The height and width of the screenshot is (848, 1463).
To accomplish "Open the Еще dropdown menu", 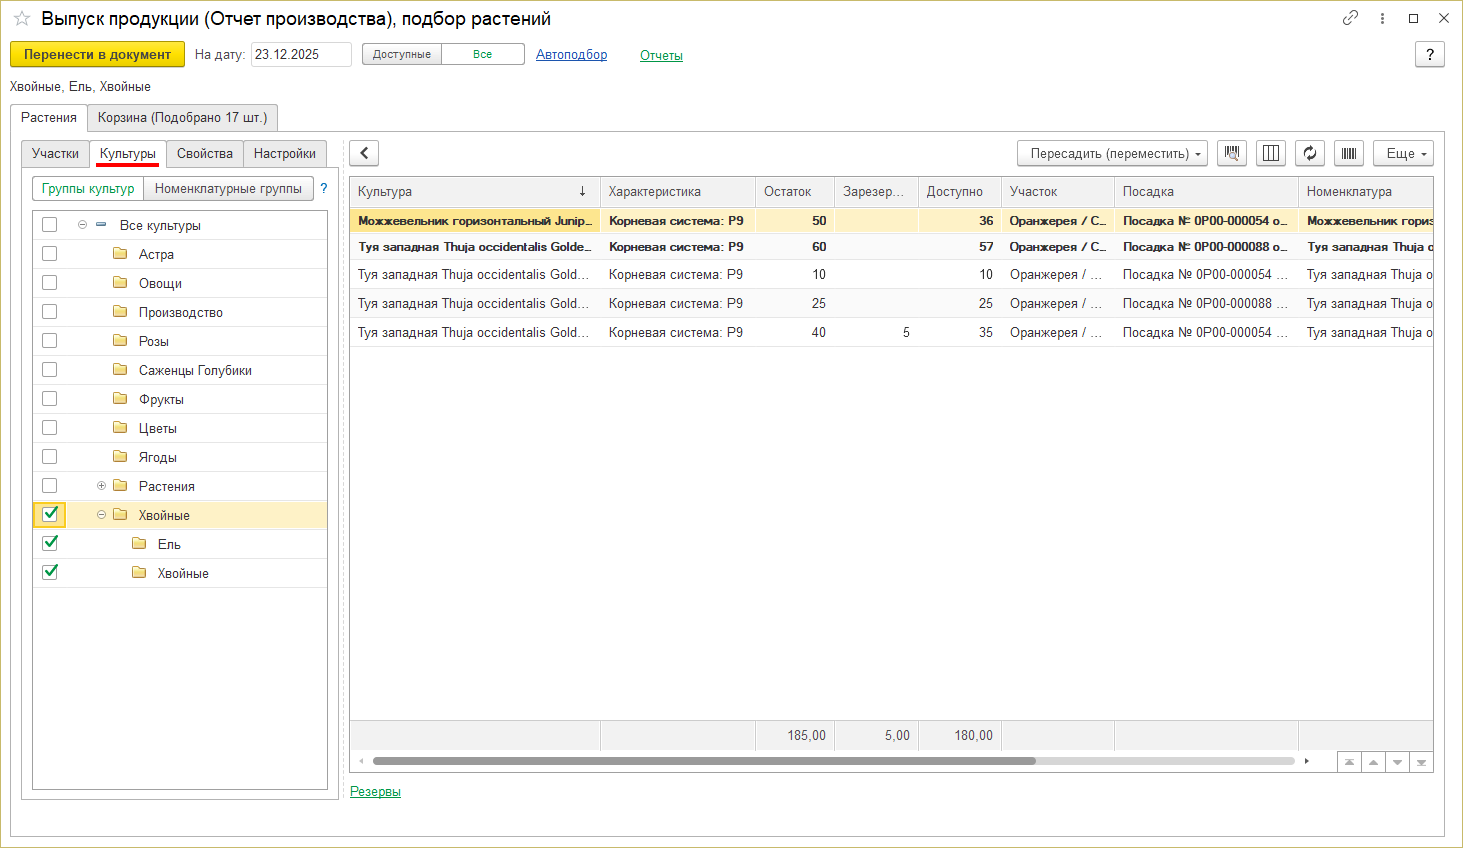I will coord(1403,153).
